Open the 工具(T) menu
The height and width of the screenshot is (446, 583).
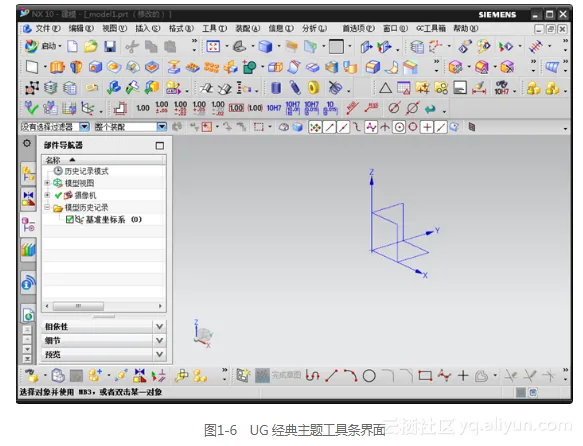click(215, 29)
